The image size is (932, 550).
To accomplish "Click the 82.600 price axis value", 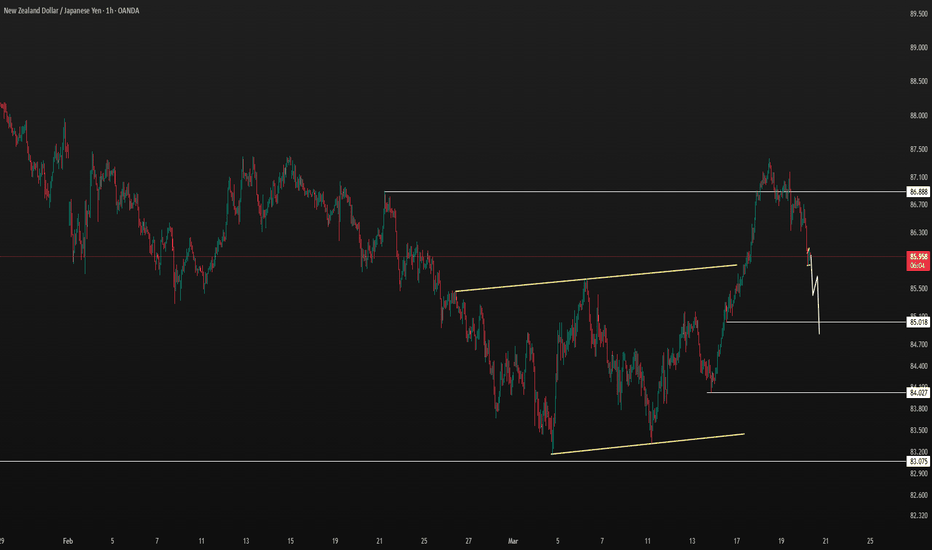I will tap(918, 495).
